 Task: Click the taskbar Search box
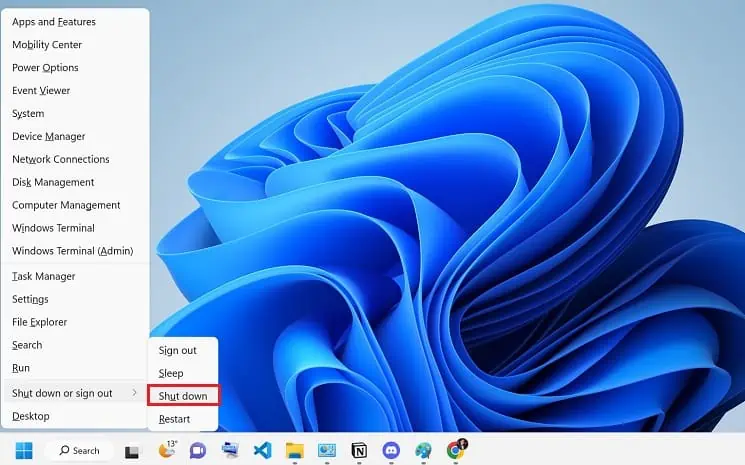coord(78,451)
